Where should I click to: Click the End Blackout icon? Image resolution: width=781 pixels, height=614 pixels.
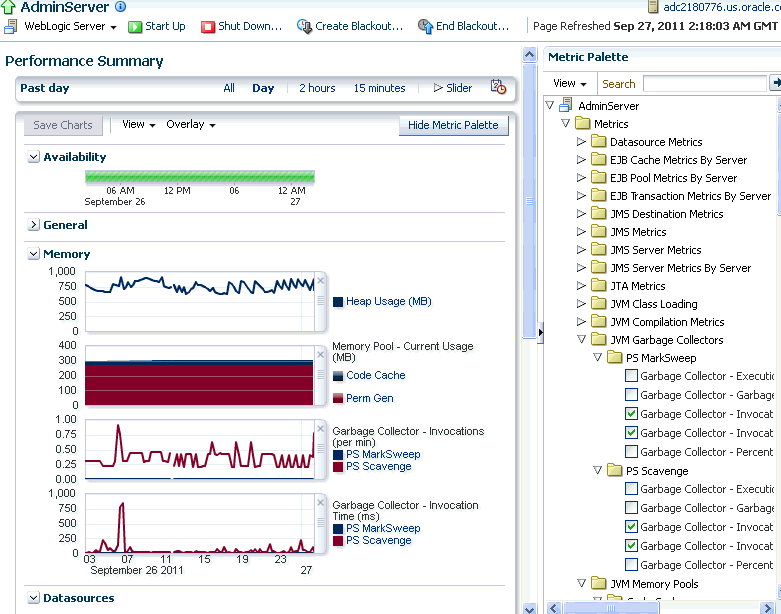click(x=425, y=26)
